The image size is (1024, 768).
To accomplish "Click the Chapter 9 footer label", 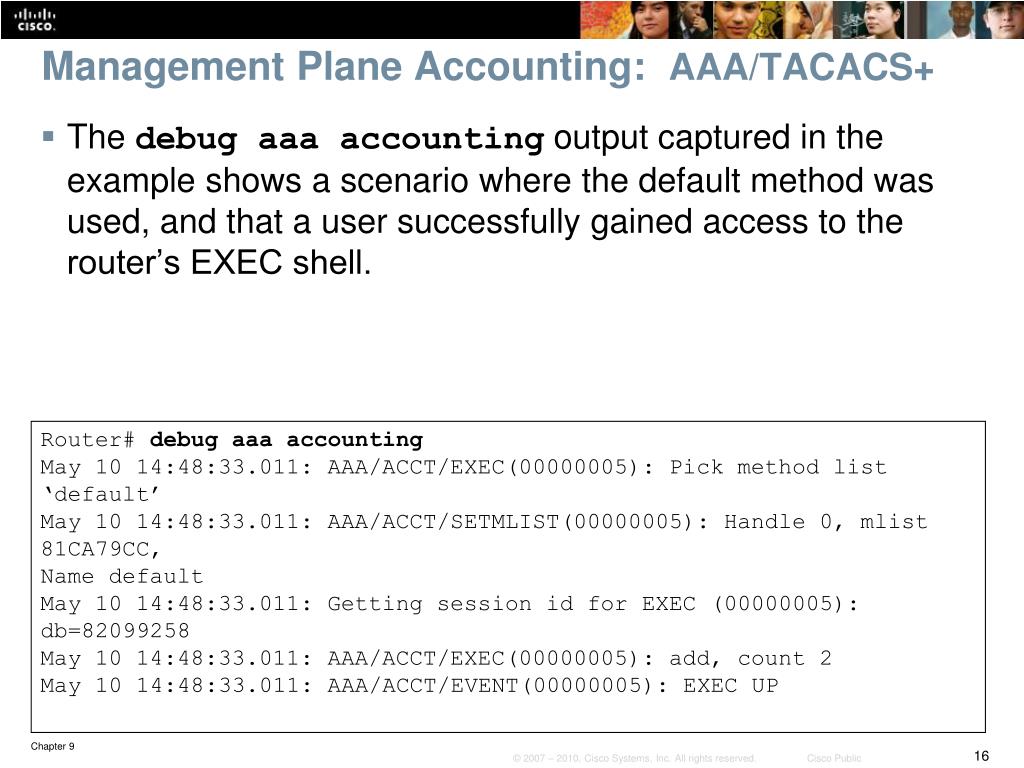I will tap(52, 746).
